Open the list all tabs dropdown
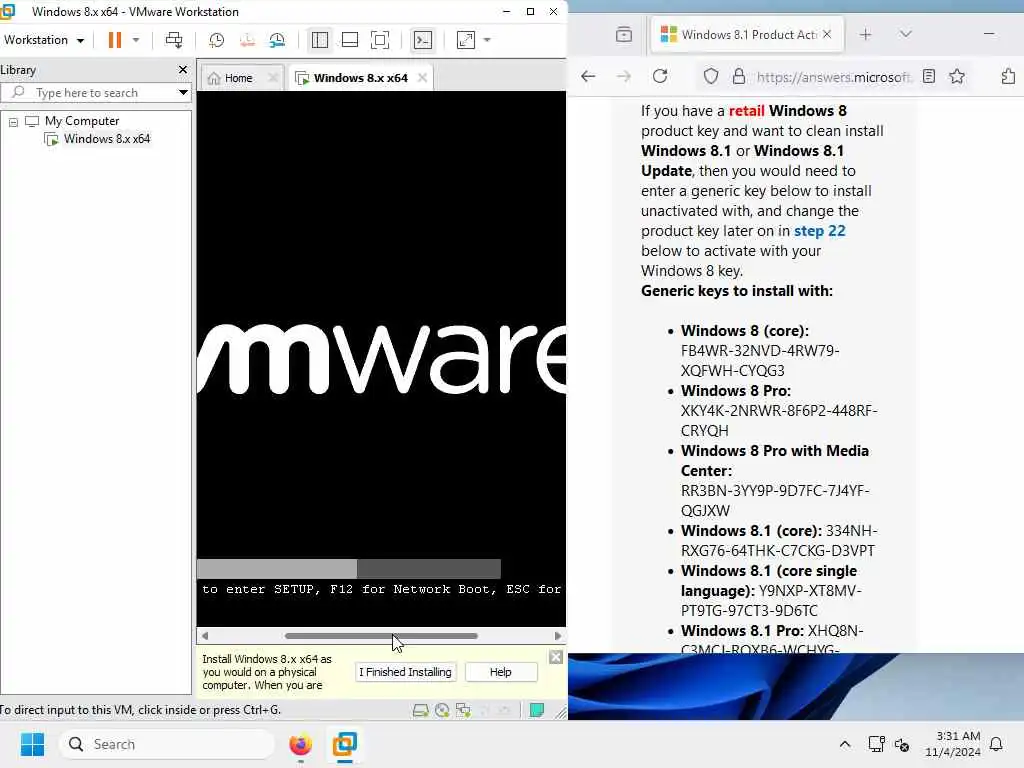The width and height of the screenshot is (1024, 768). 905,34
